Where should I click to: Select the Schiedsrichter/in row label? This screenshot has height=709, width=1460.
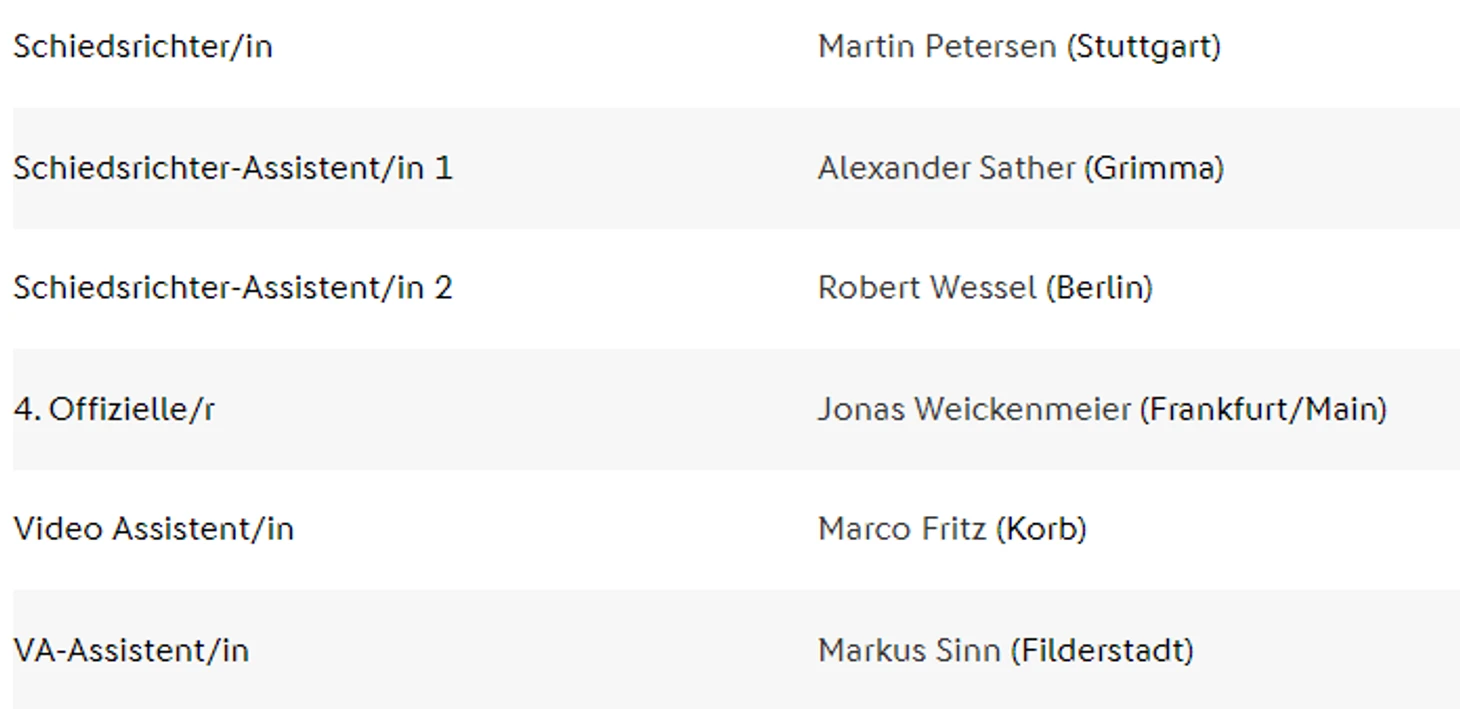click(x=142, y=47)
